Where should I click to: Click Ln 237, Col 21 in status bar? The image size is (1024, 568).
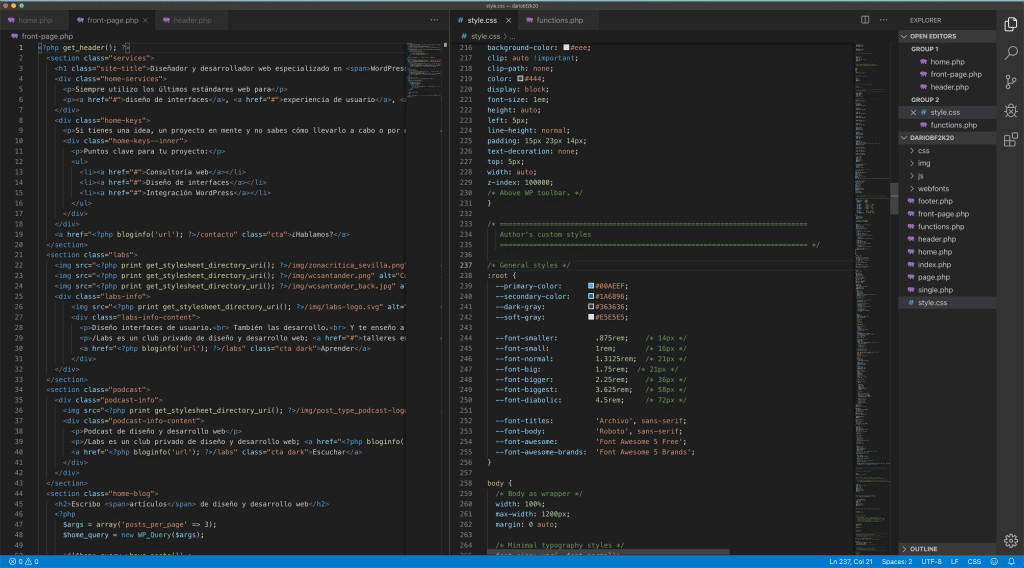[851, 561]
